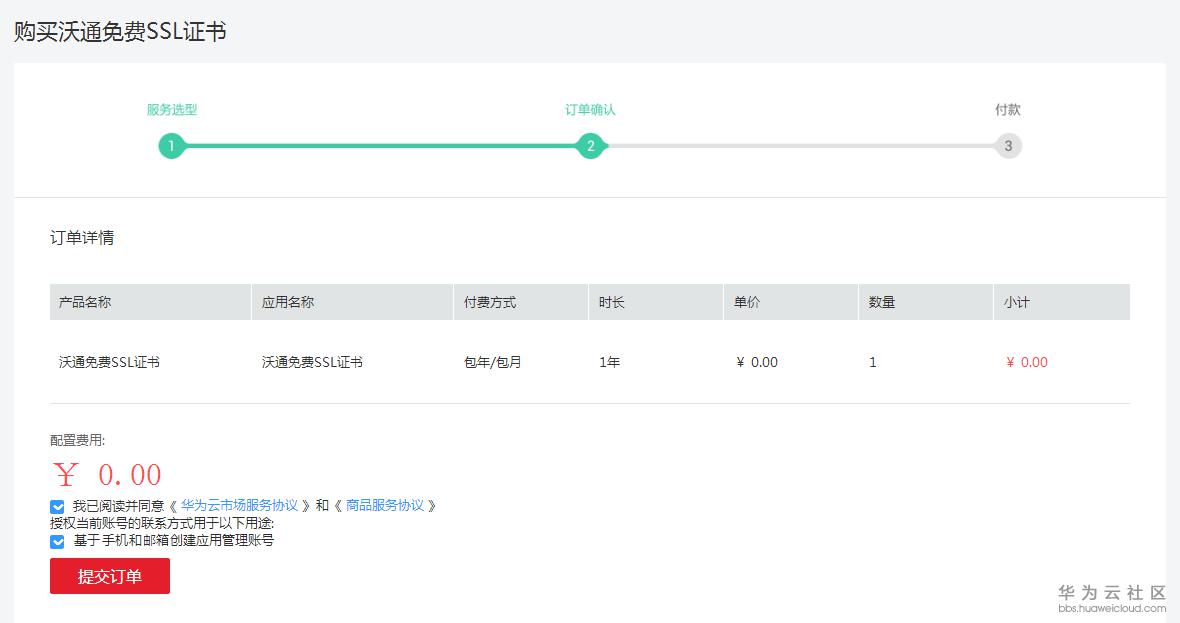
Task: Click the red ¥0.00 subtotal value
Action: pos(1027,362)
